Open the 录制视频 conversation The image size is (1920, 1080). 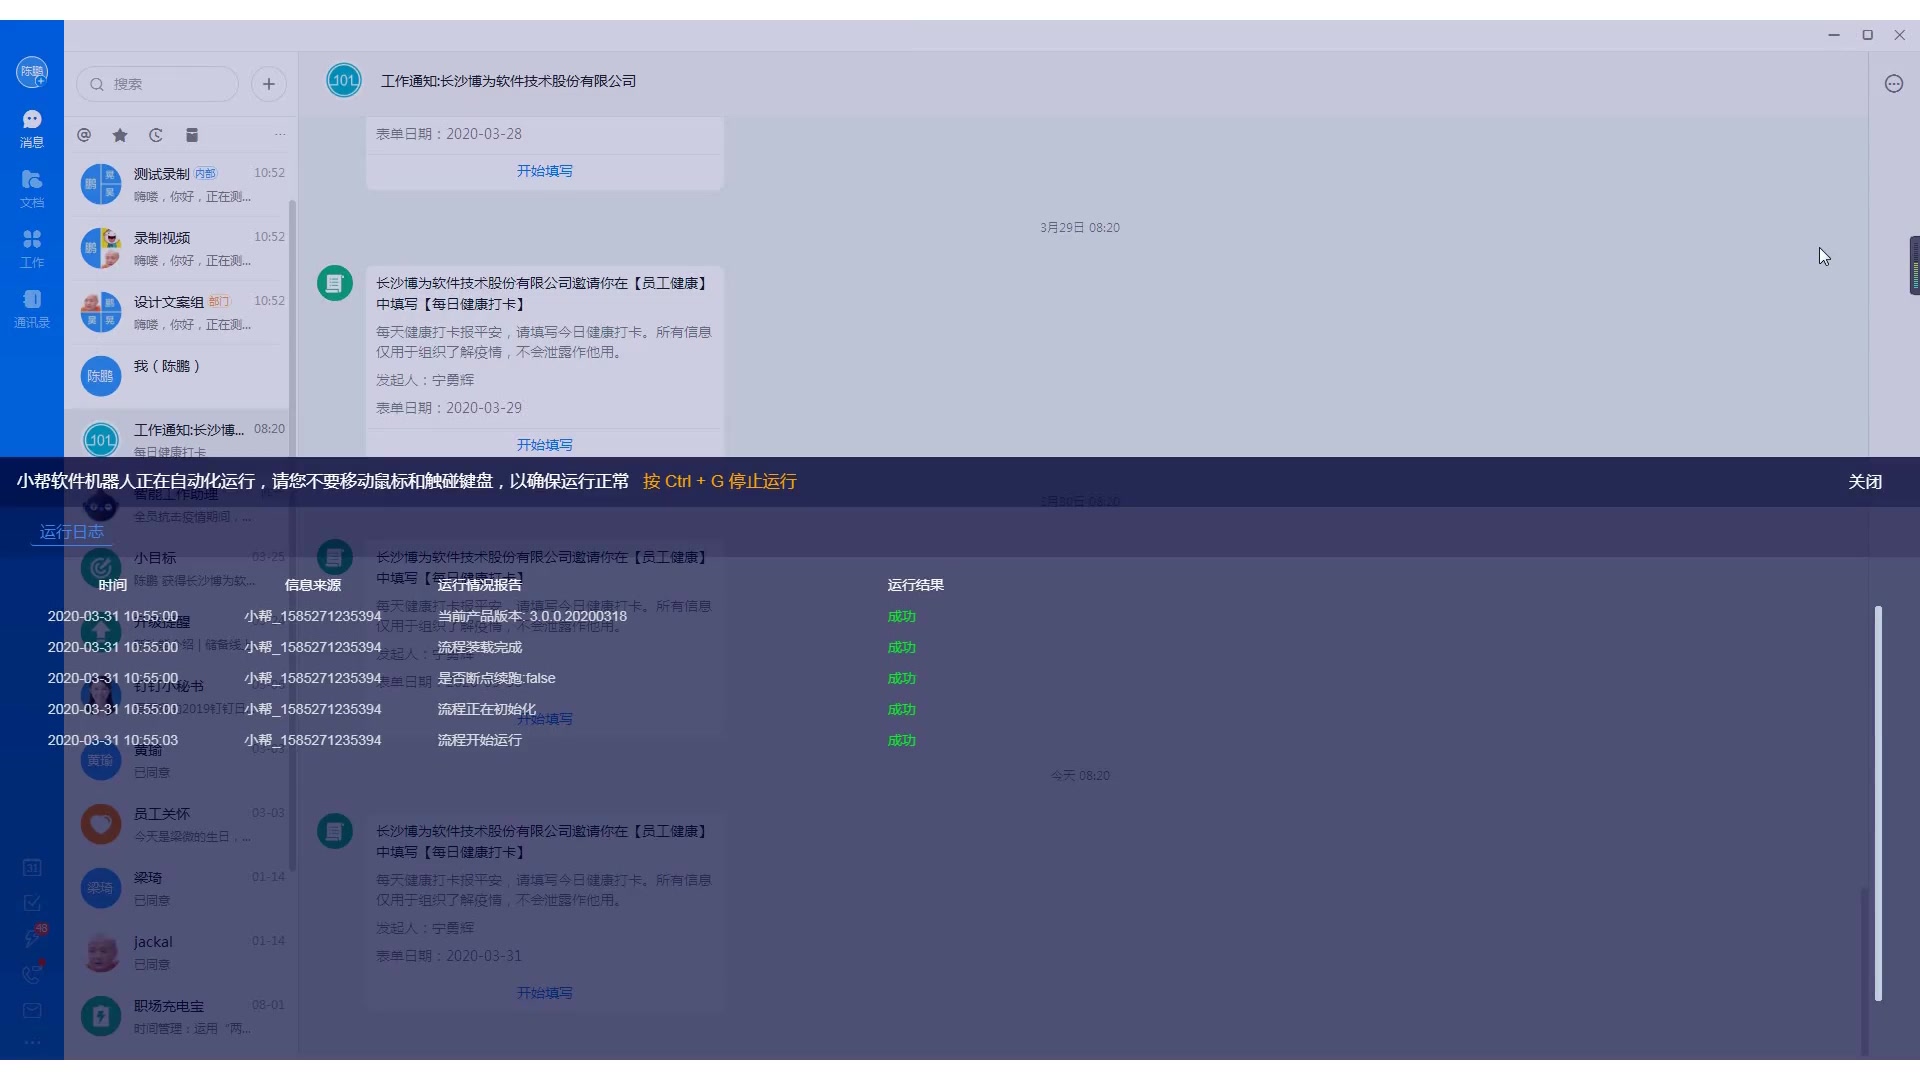tap(178, 249)
